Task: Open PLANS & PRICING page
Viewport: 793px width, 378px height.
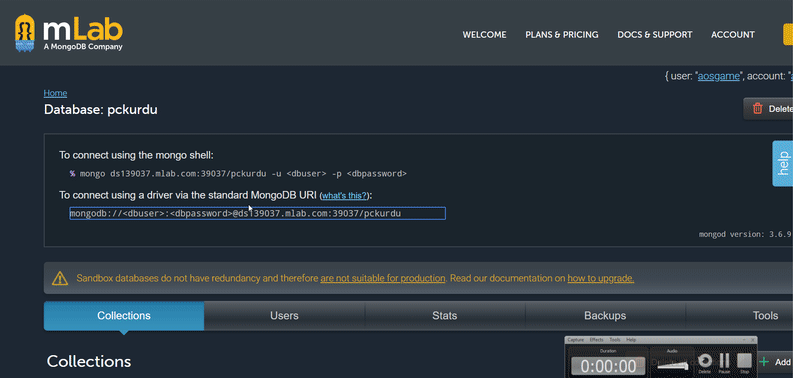Action: 561,35
